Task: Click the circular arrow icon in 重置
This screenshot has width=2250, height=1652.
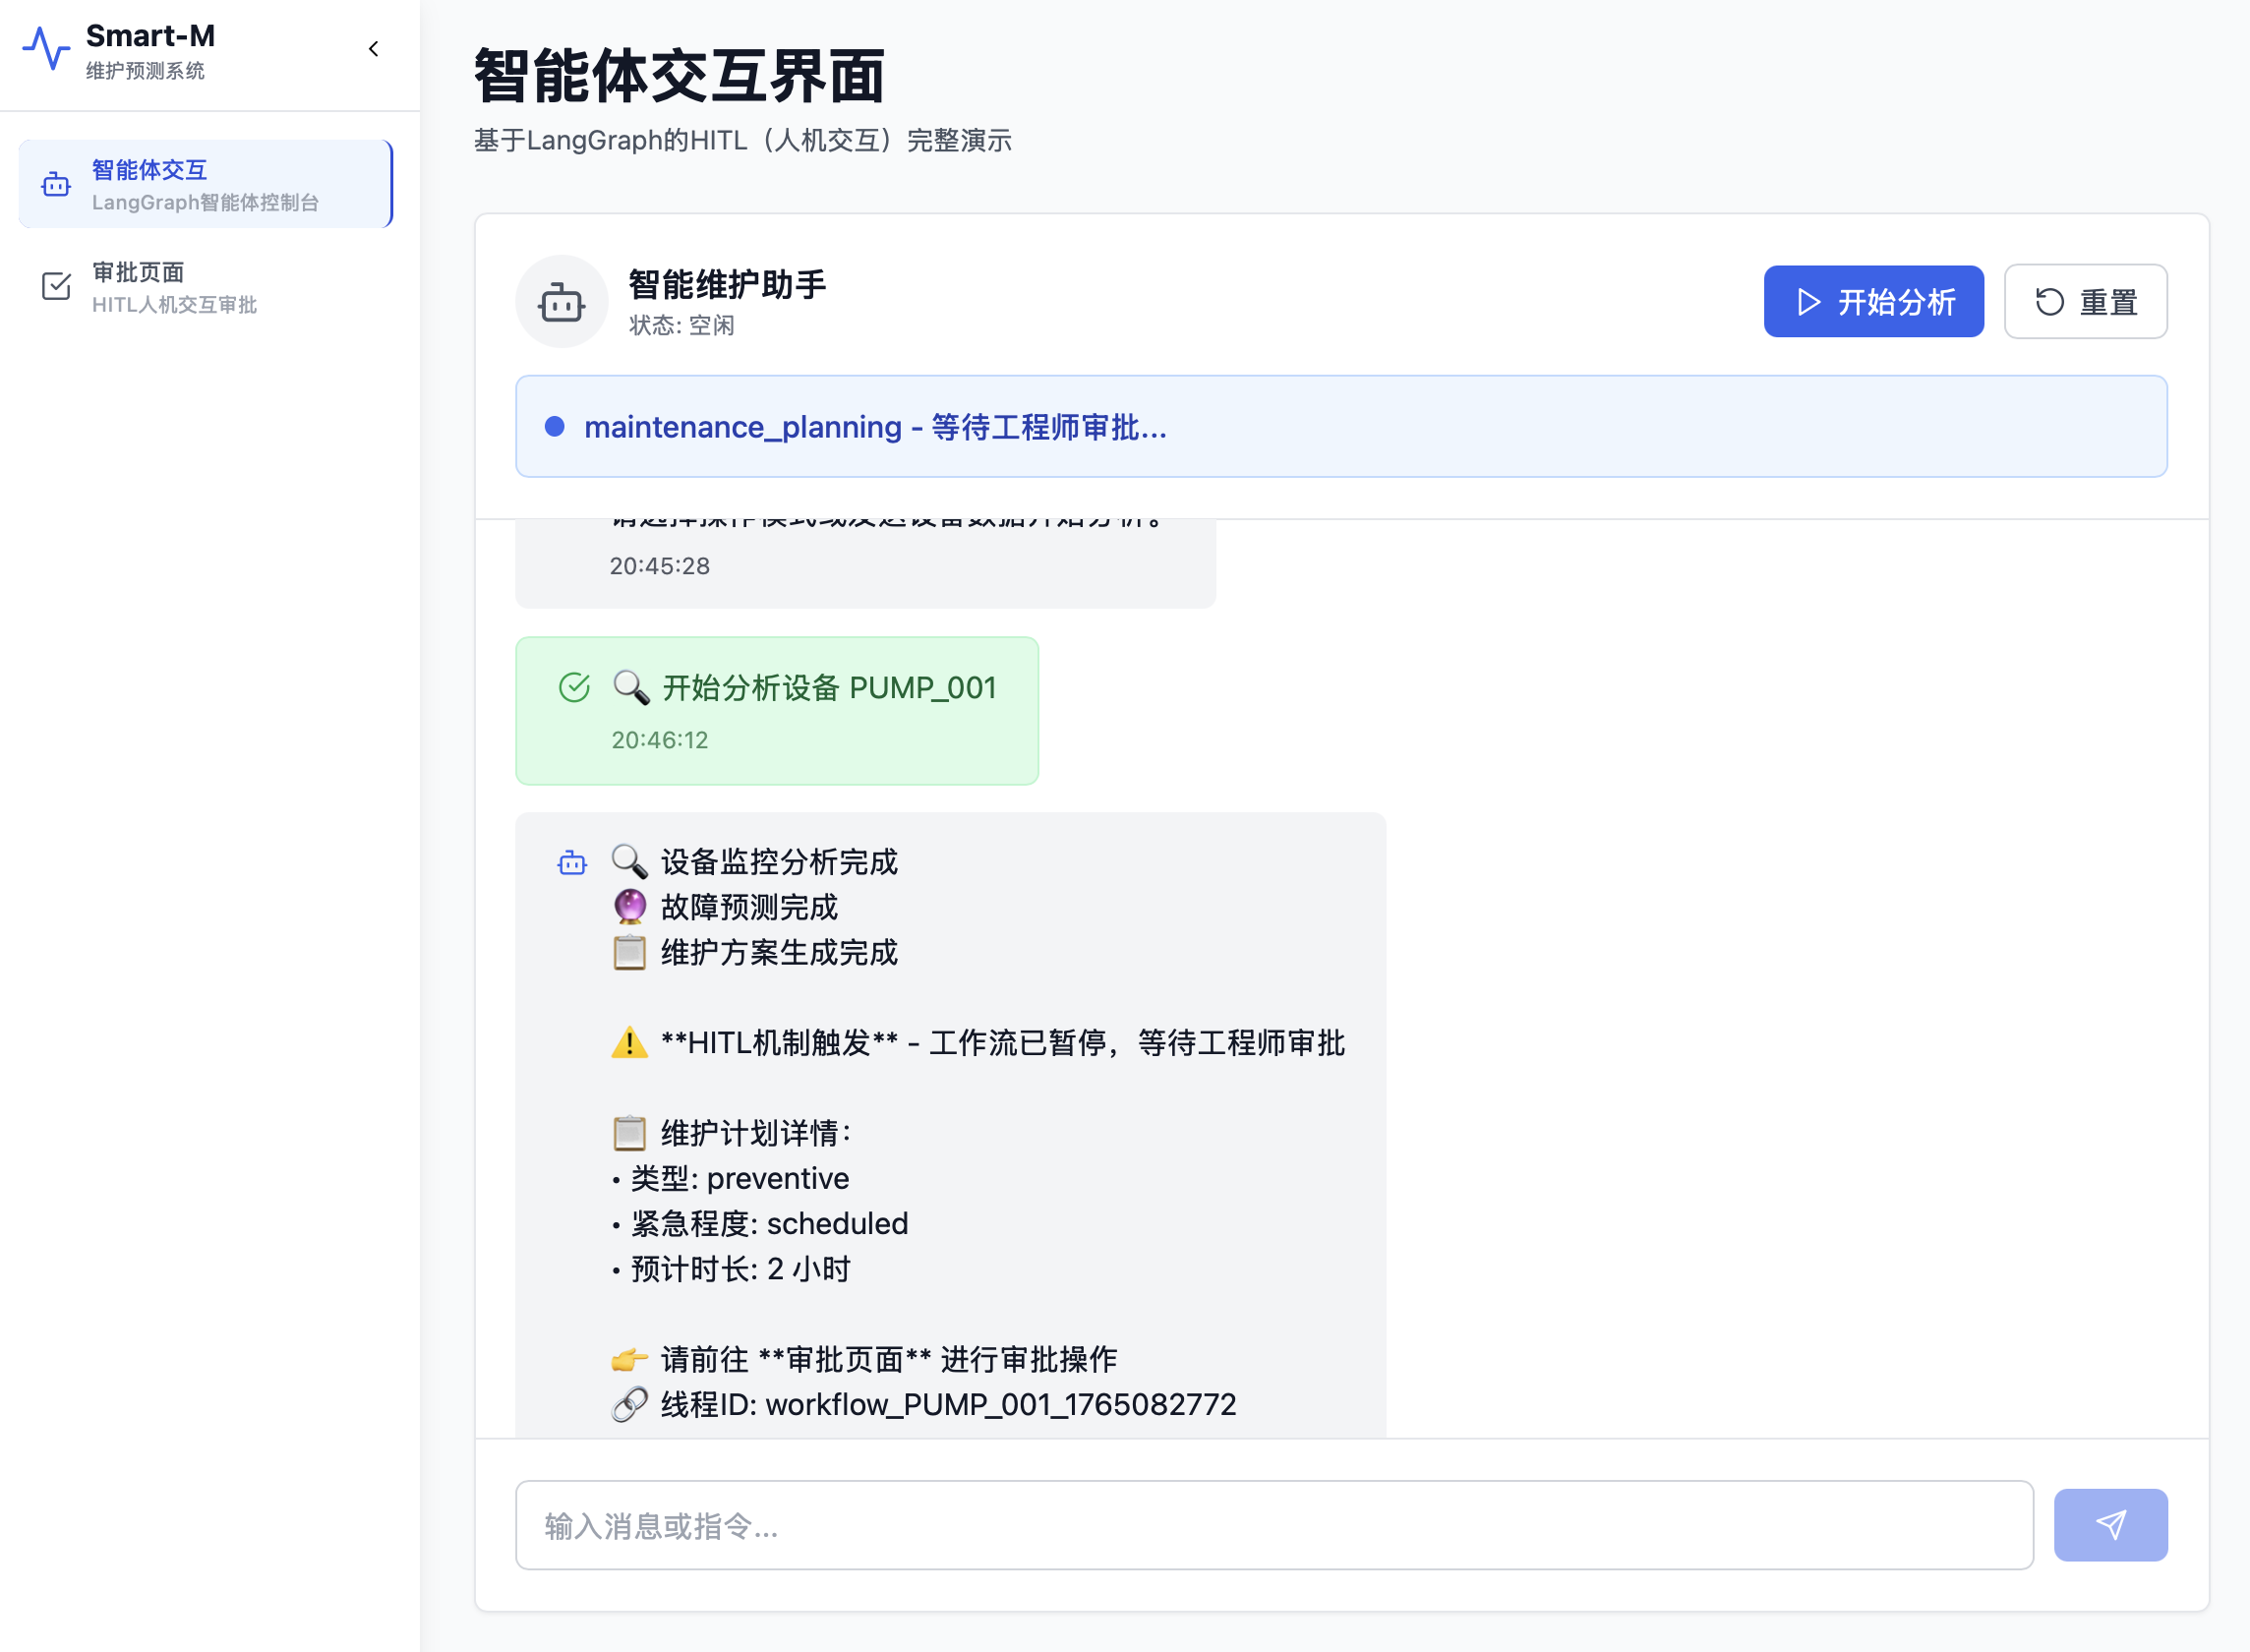Action: 2050,302
